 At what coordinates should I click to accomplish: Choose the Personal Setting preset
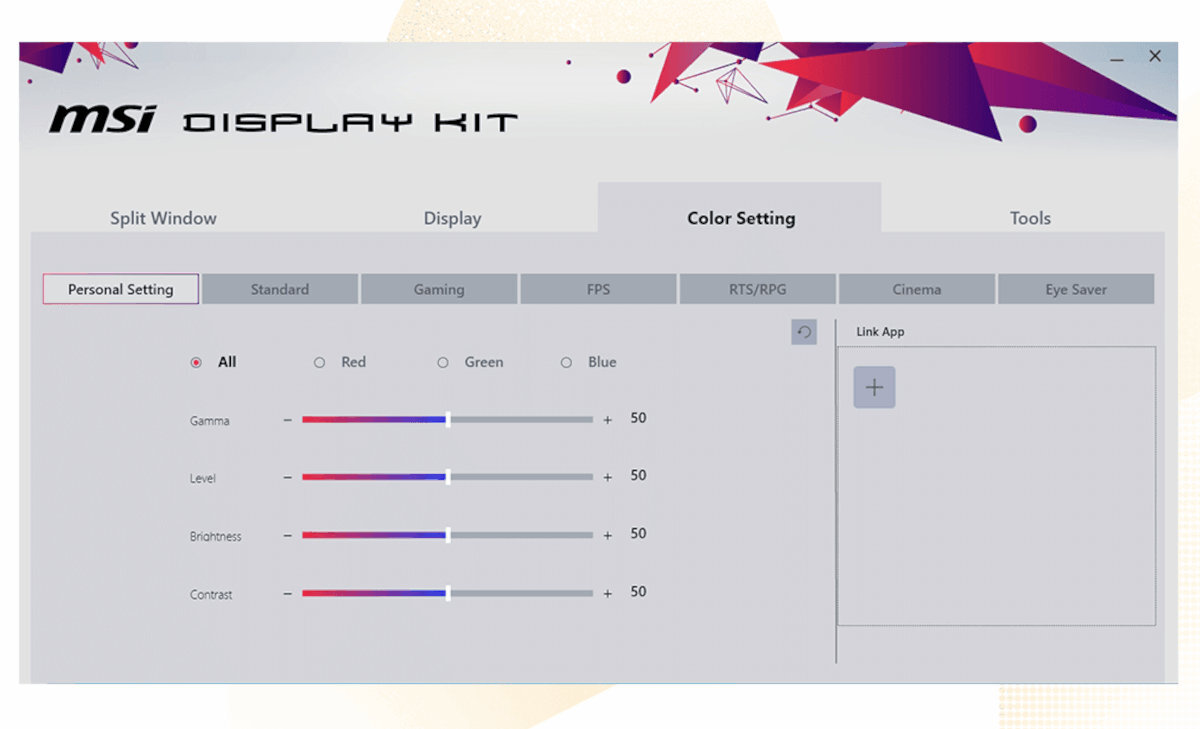121,289
